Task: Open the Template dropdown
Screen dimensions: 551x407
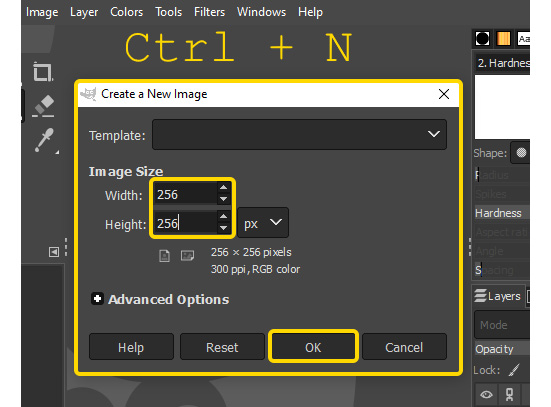Action: pyautogui.click(x=299, y=135)
